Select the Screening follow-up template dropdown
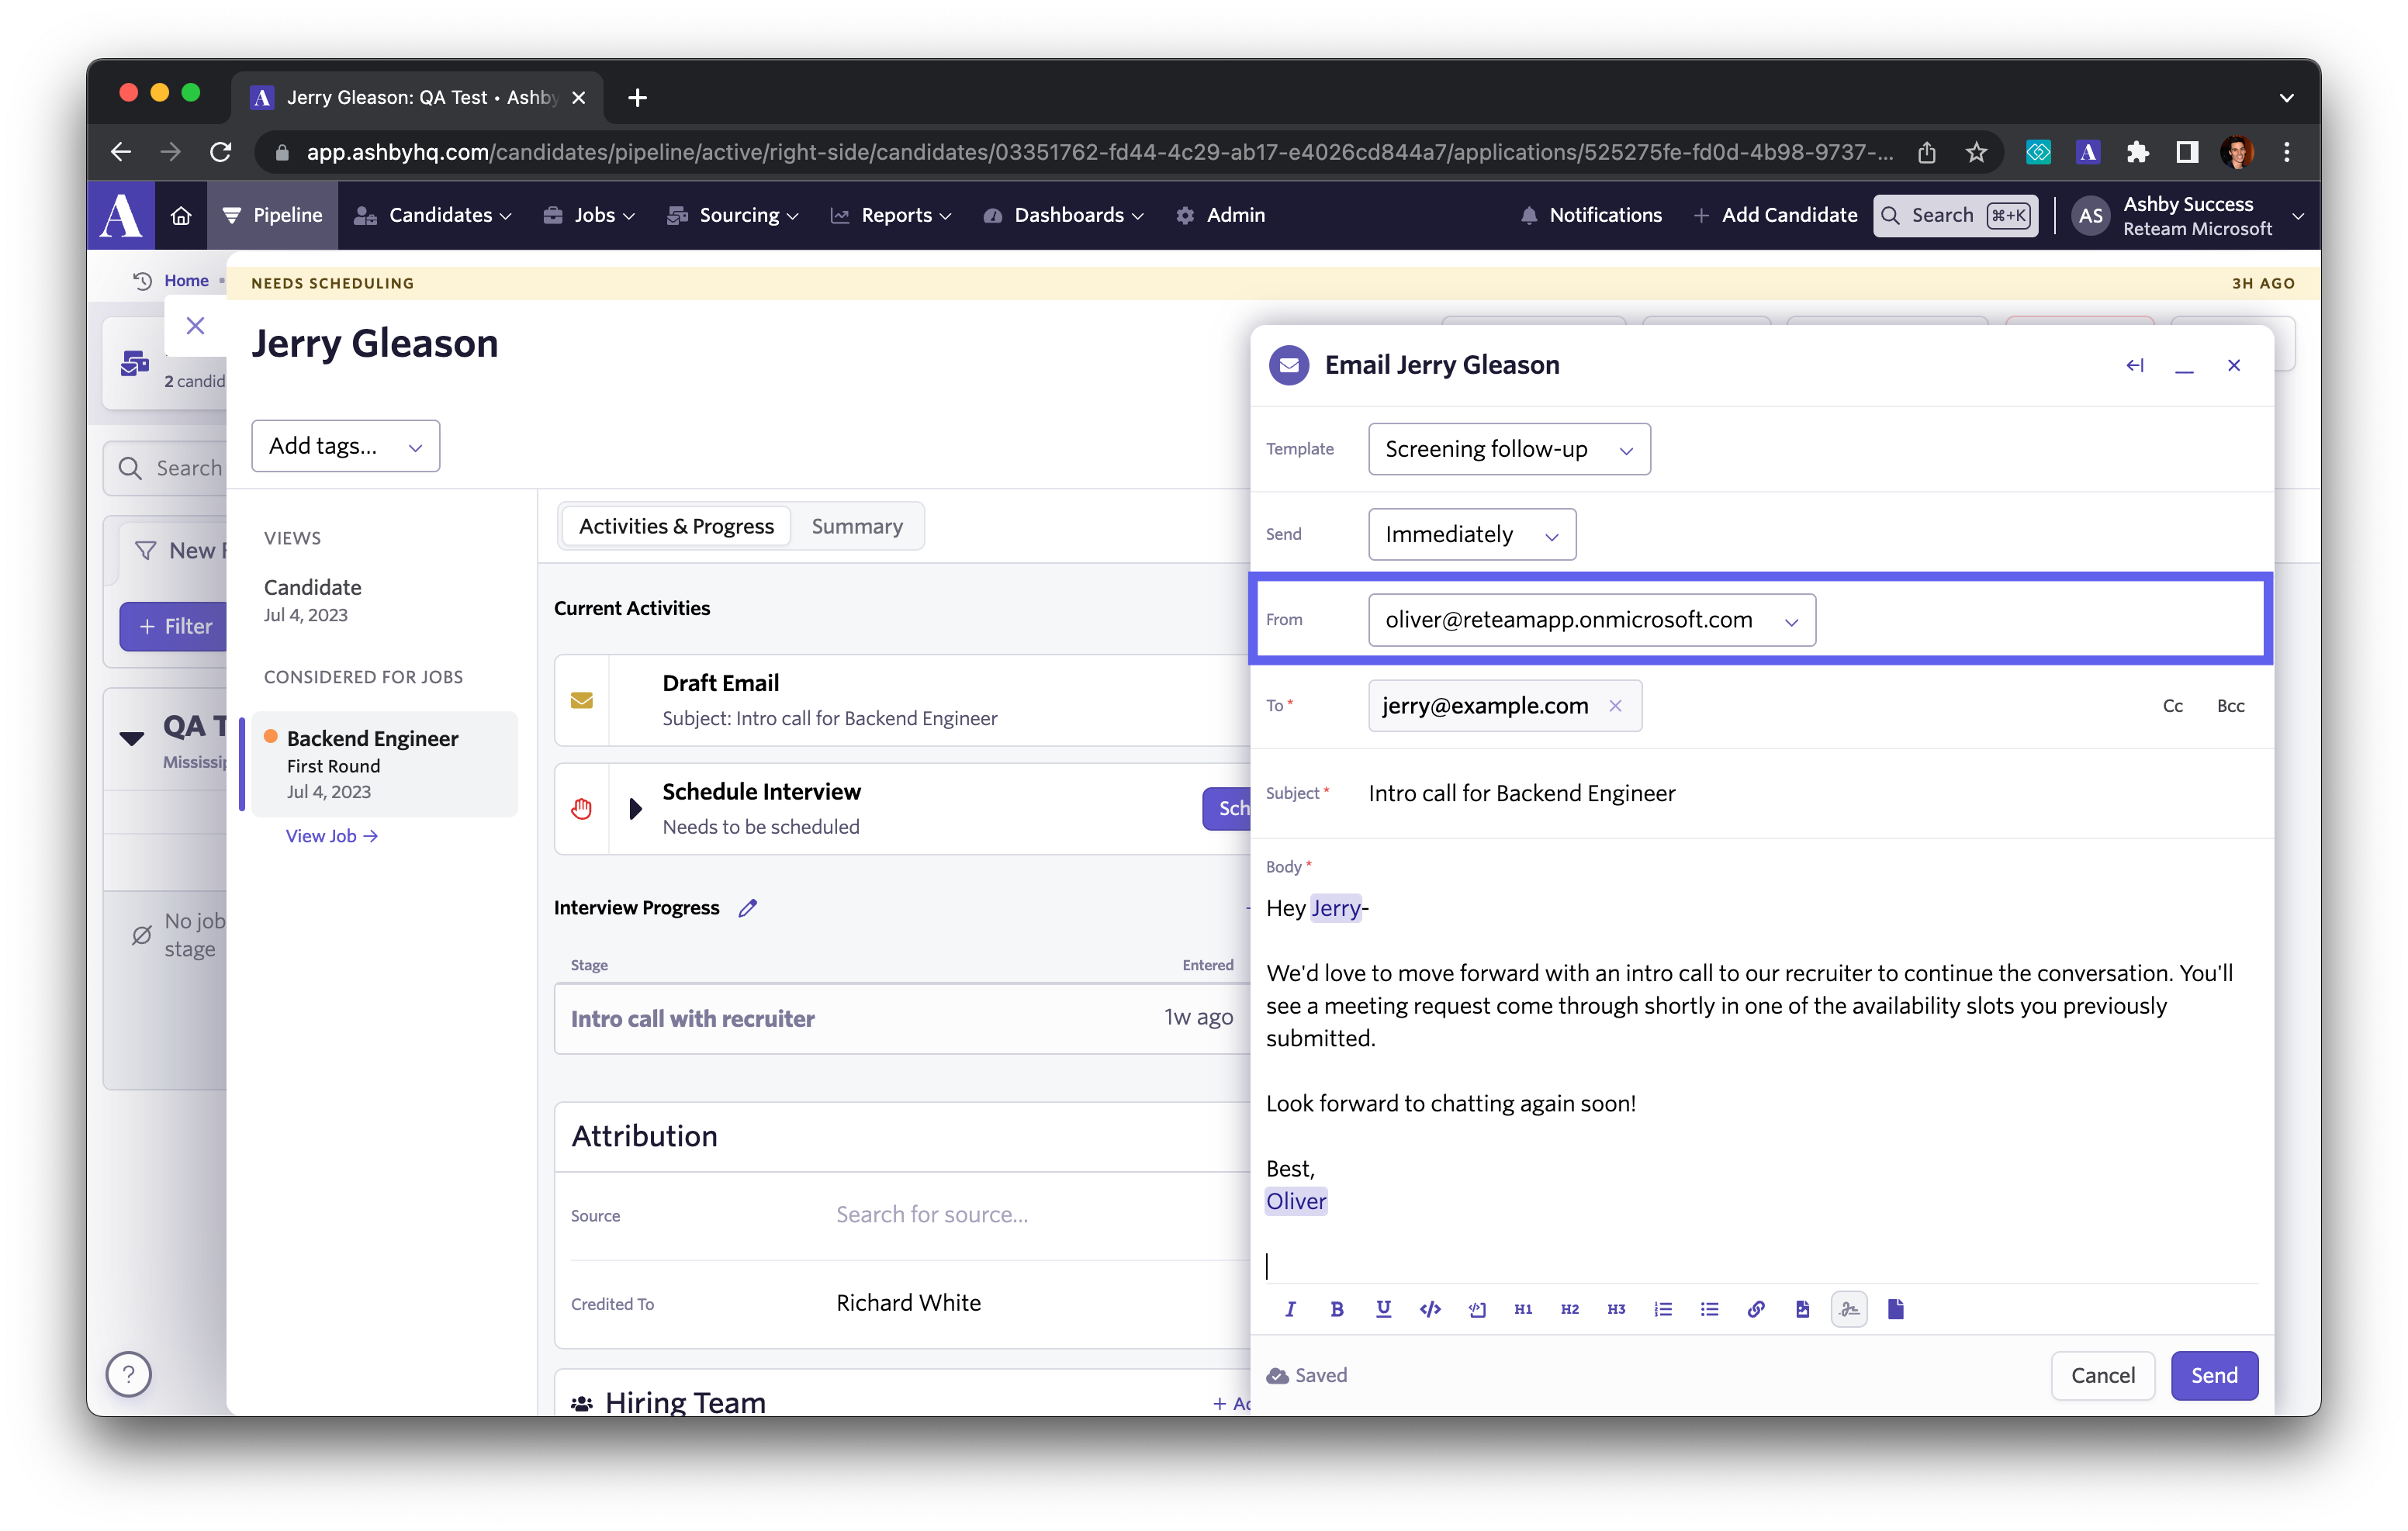 pyautogui.click(x=1506, y=449)
